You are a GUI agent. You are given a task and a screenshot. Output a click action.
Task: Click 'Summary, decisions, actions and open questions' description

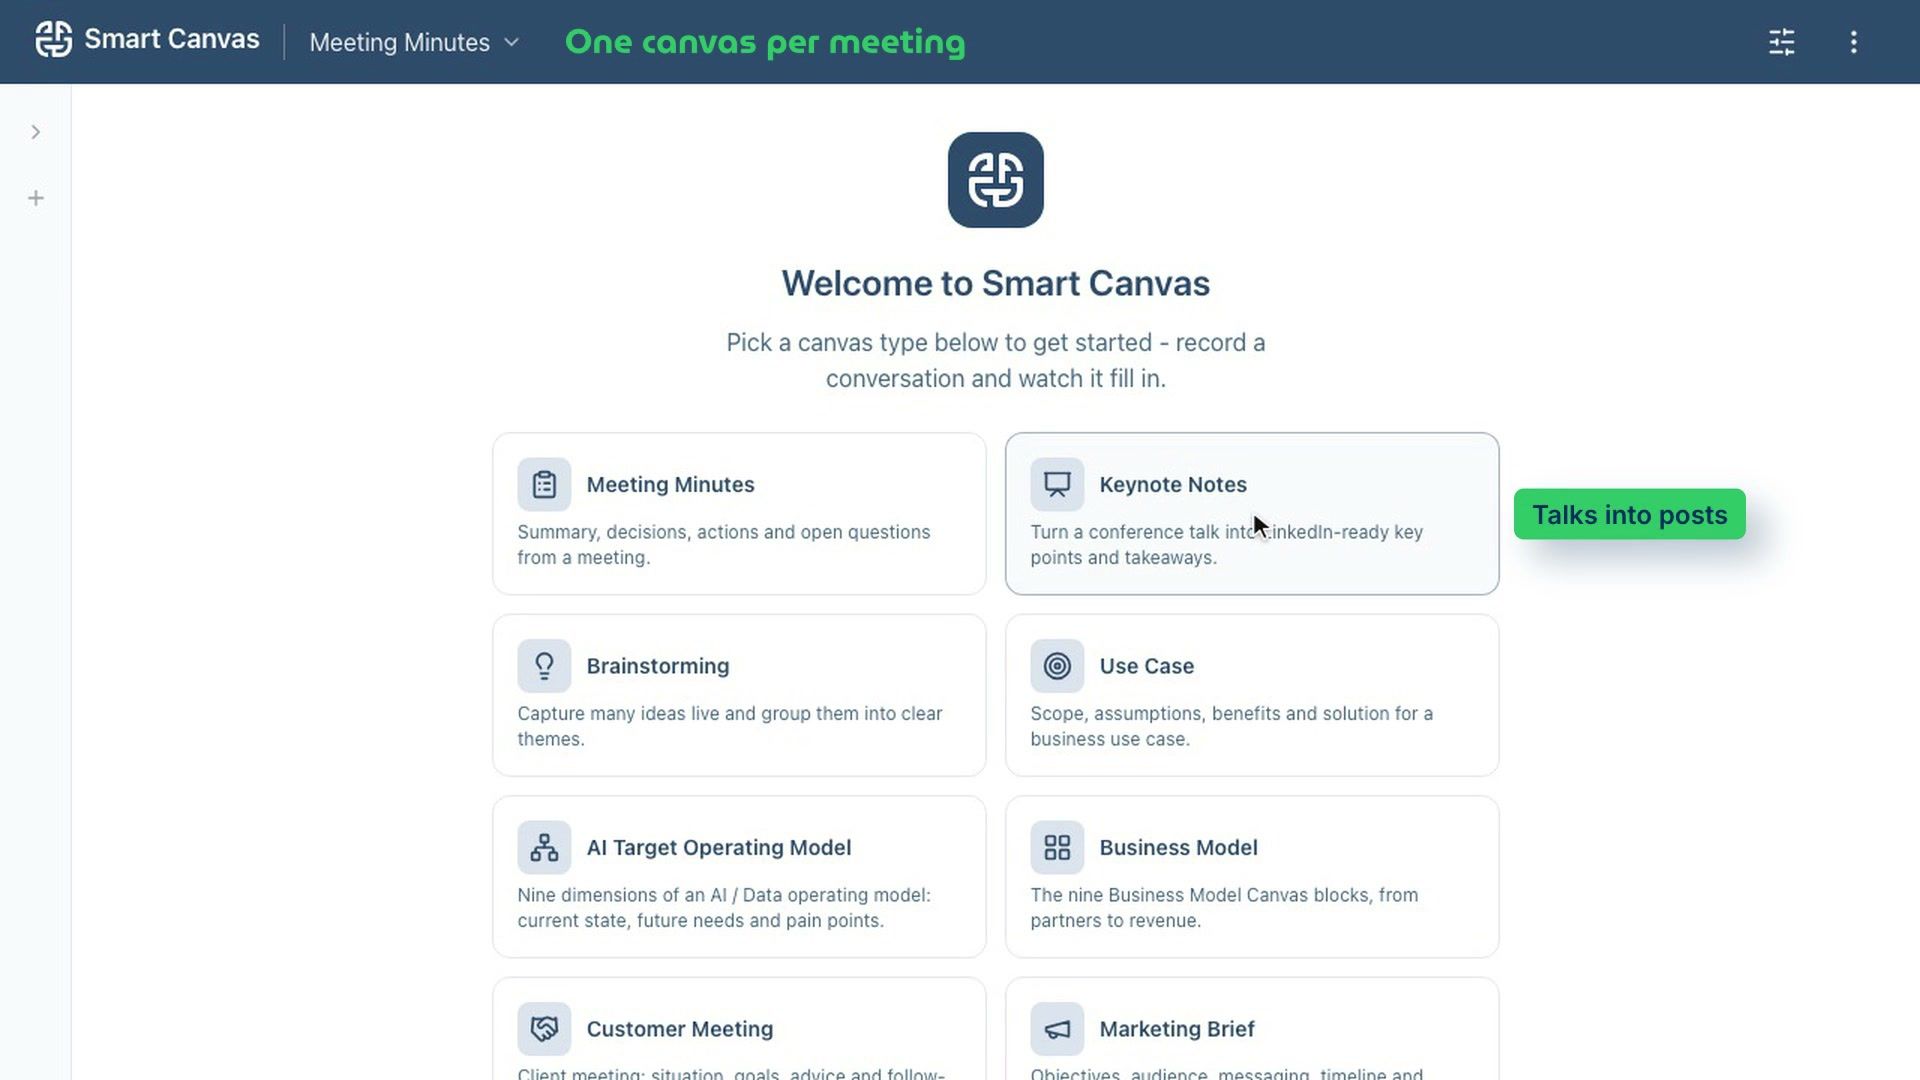pyautogui.click(x=723, y=544)
